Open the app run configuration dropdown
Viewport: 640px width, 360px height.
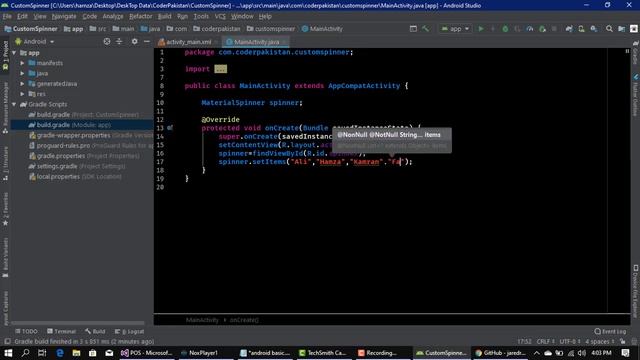pyautogui.click(x=455, y=29)
